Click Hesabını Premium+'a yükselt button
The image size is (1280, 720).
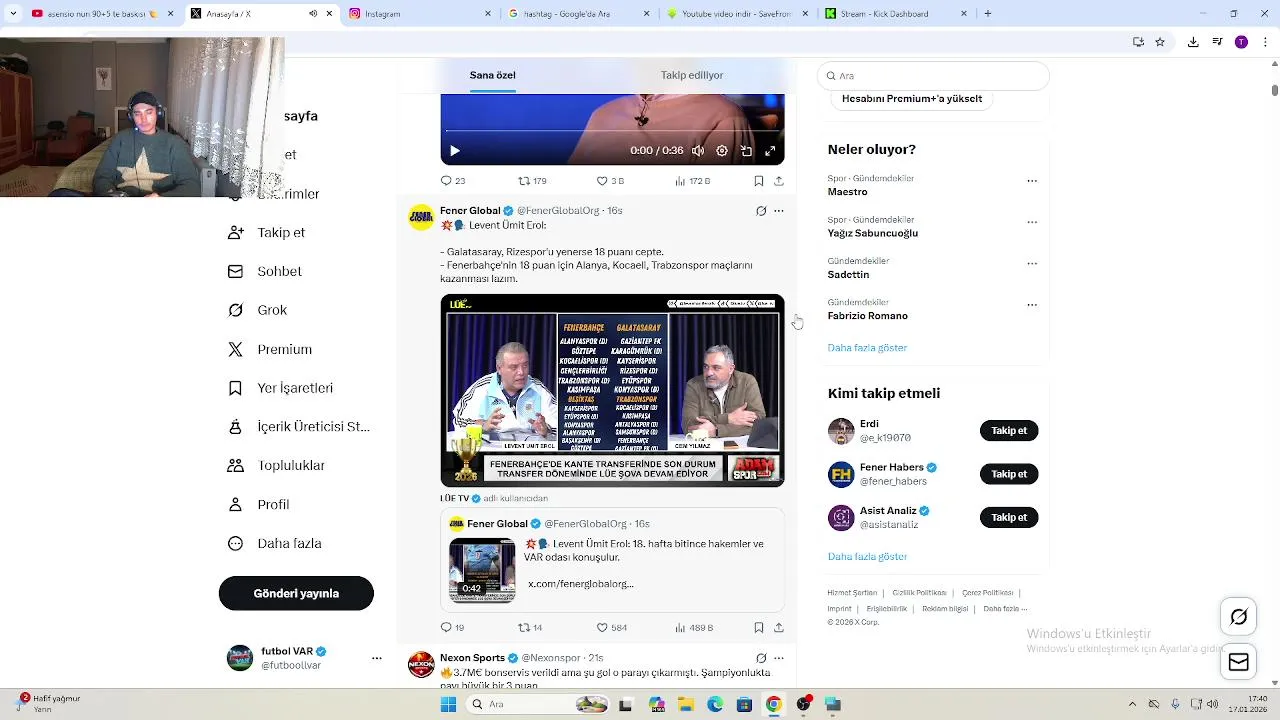click(912, 99)
